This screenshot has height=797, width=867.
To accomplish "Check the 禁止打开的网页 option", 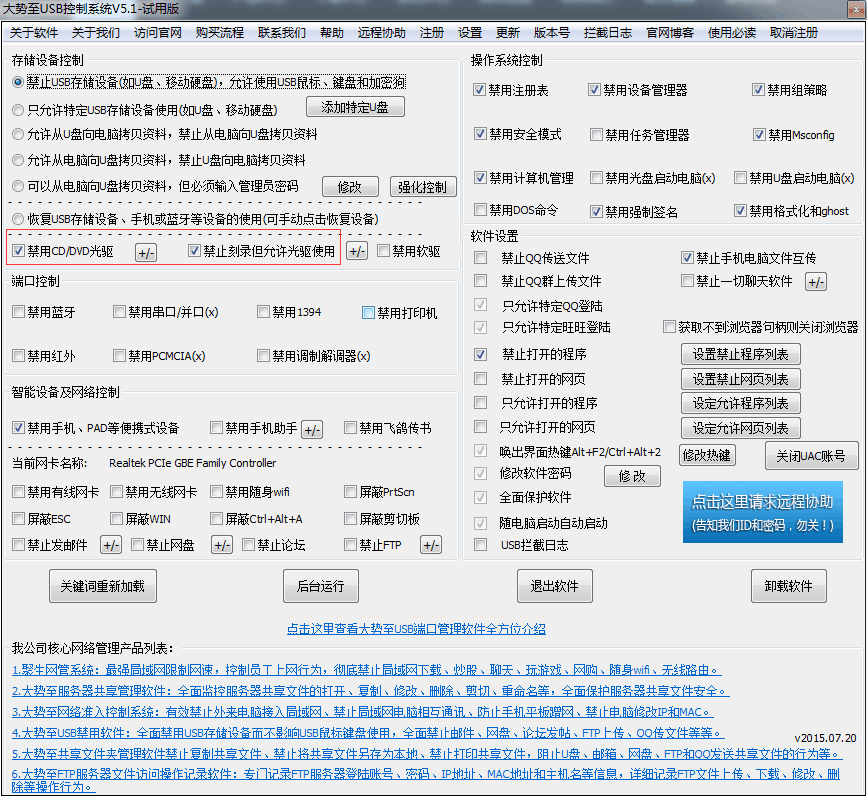I will click(x=479, y=379).
